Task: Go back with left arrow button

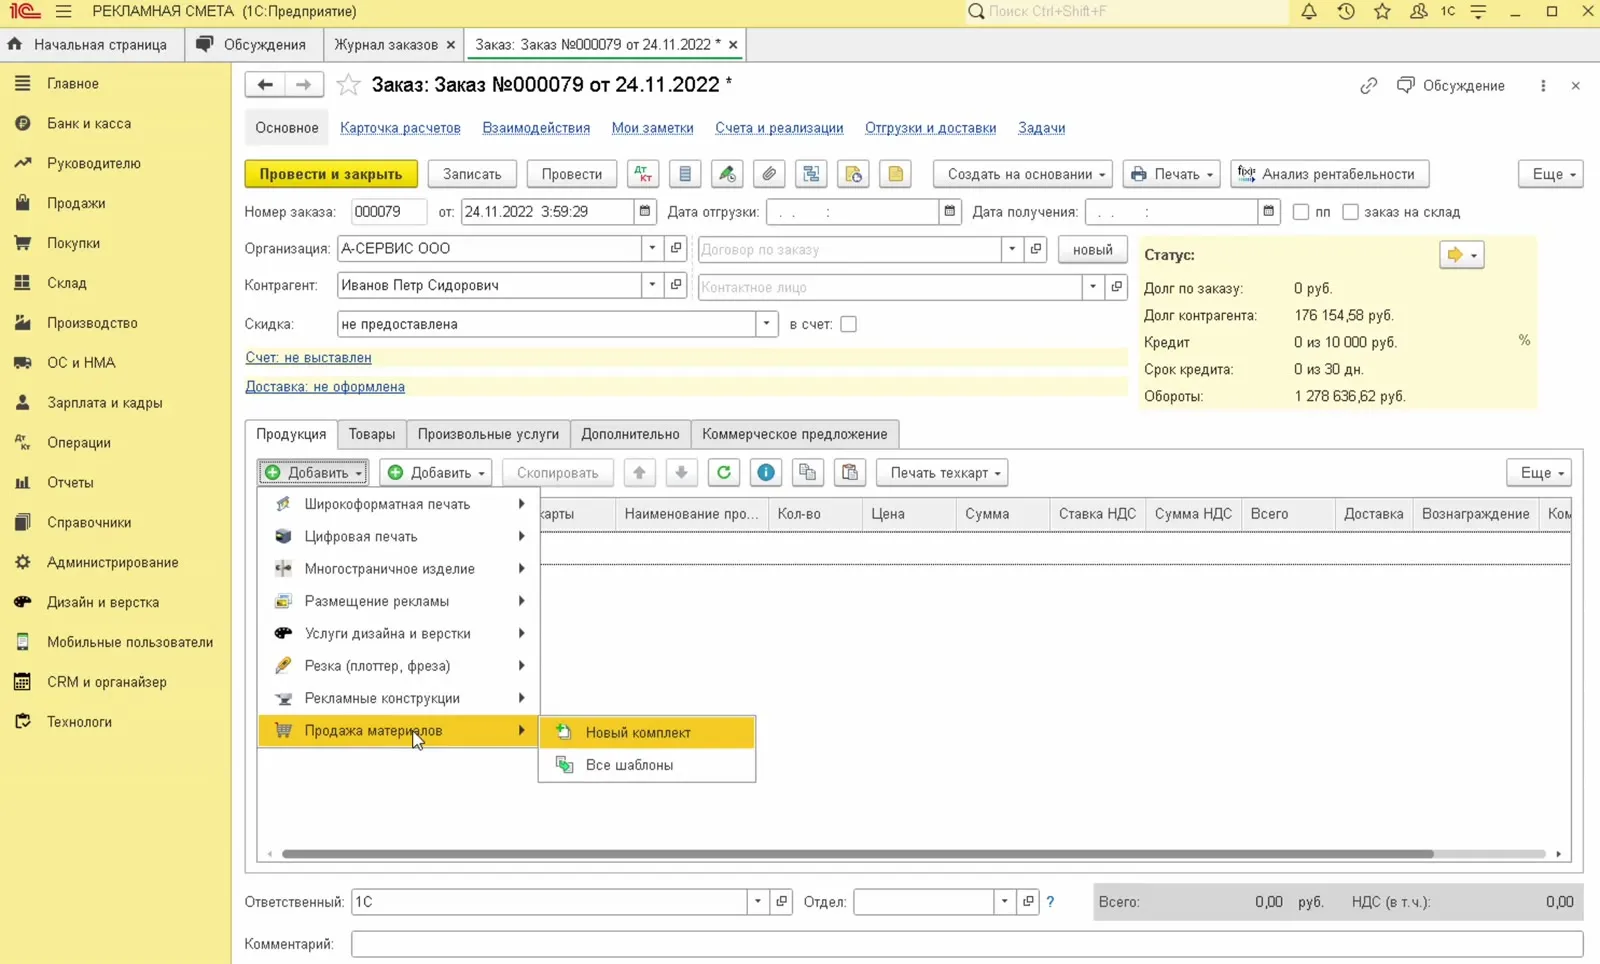Action: (x=265, y=85)
